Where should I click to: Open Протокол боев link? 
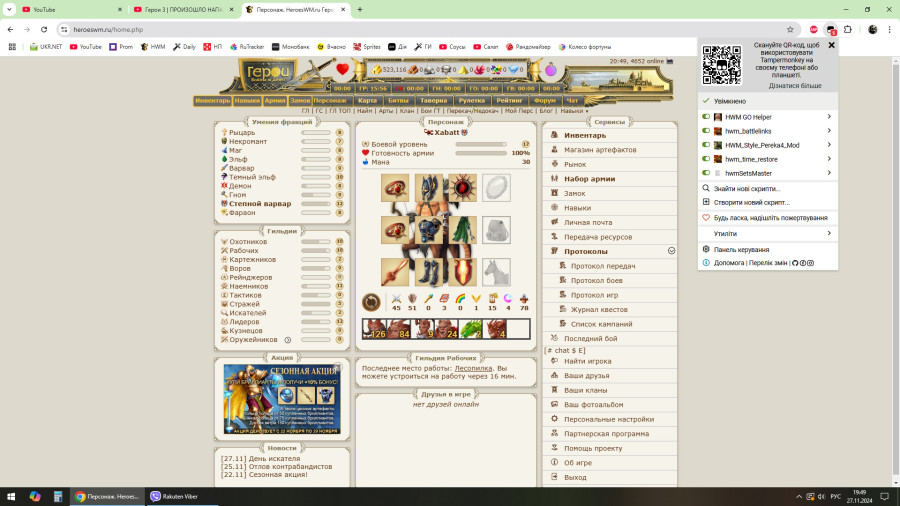[596, 281]
